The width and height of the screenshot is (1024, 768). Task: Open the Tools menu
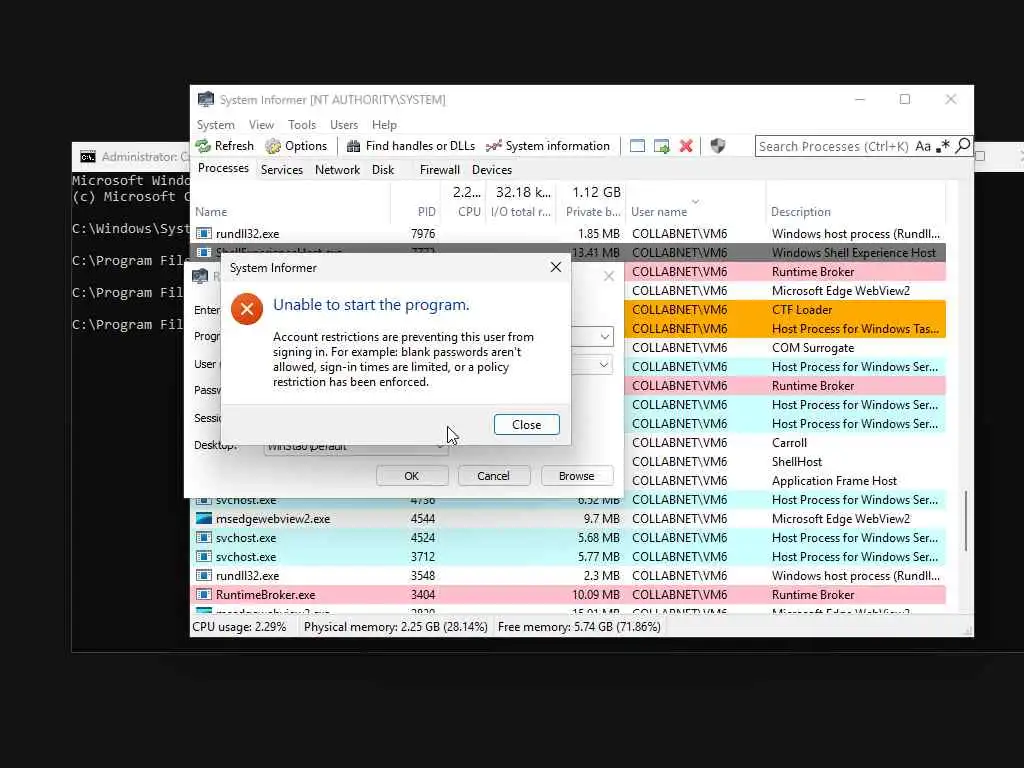pyautogui.click(x=302, y=125)
